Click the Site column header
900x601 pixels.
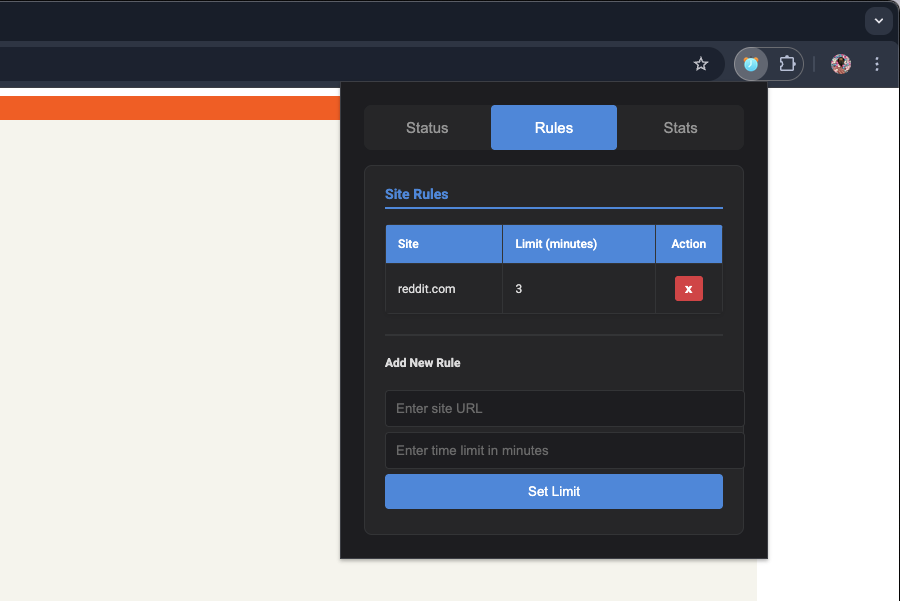pos(443,244)
